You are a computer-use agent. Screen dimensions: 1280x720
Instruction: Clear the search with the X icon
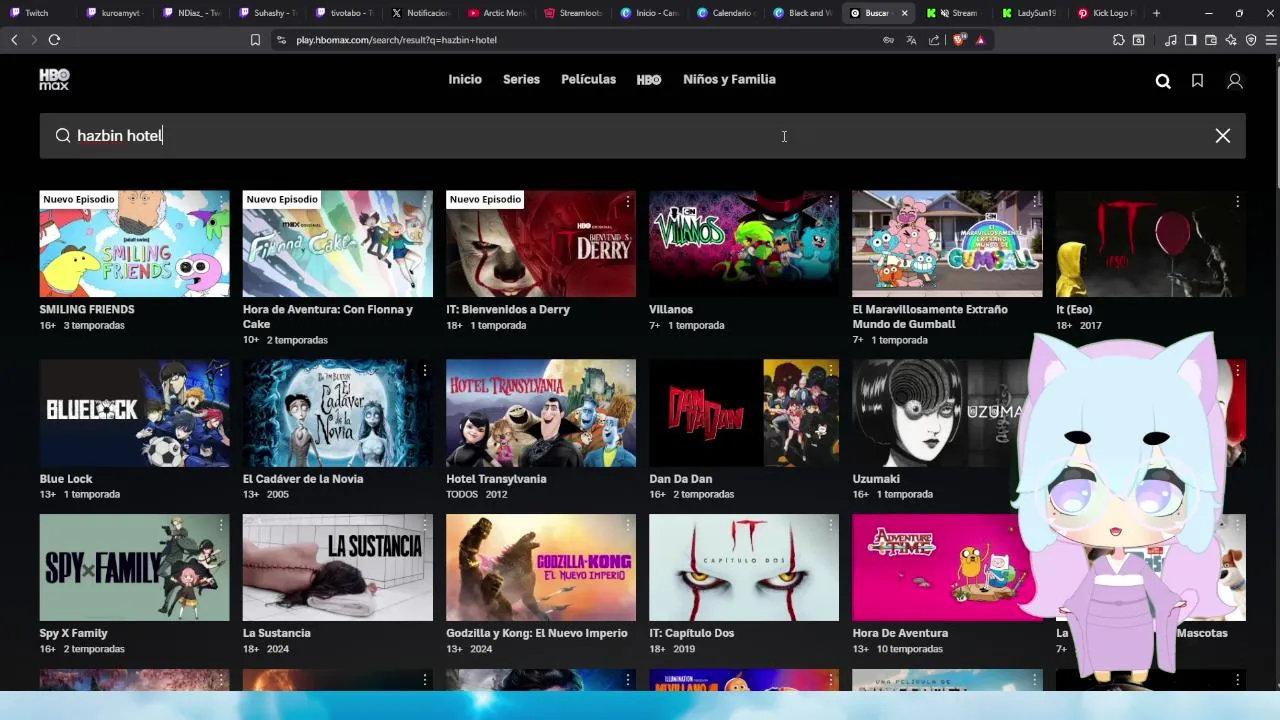[x=1222, y=136]
